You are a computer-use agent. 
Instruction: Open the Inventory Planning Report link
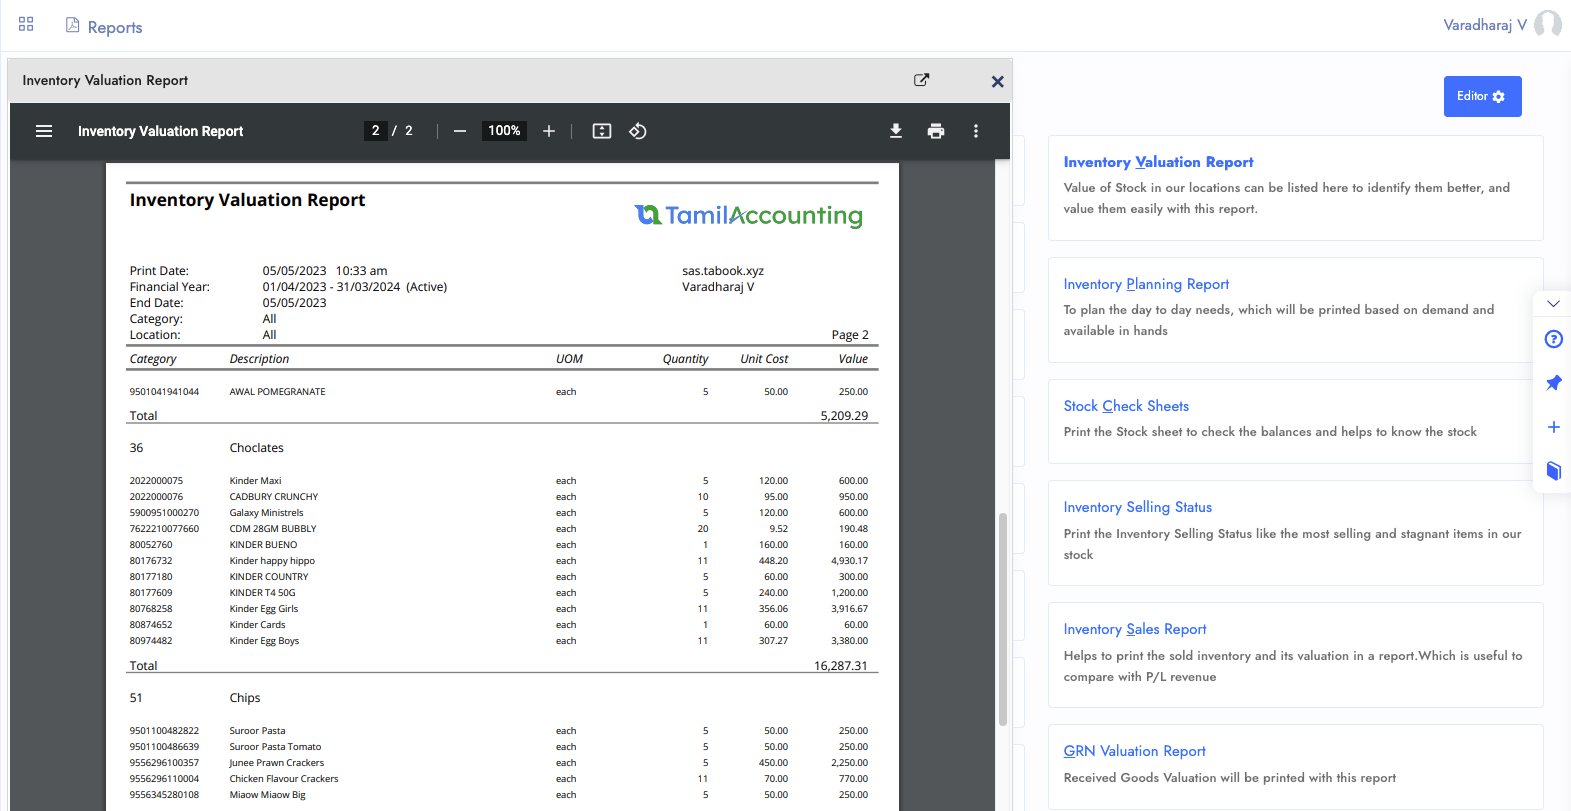1146,284
